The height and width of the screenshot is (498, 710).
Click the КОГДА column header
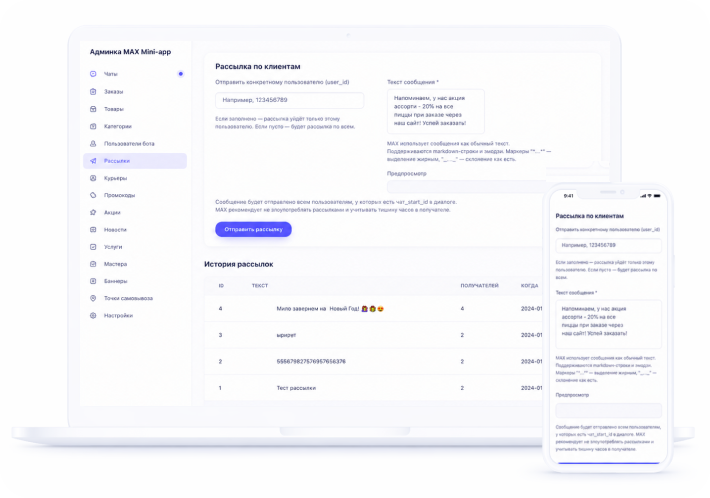pyautogui.click(x=529, y=286)
